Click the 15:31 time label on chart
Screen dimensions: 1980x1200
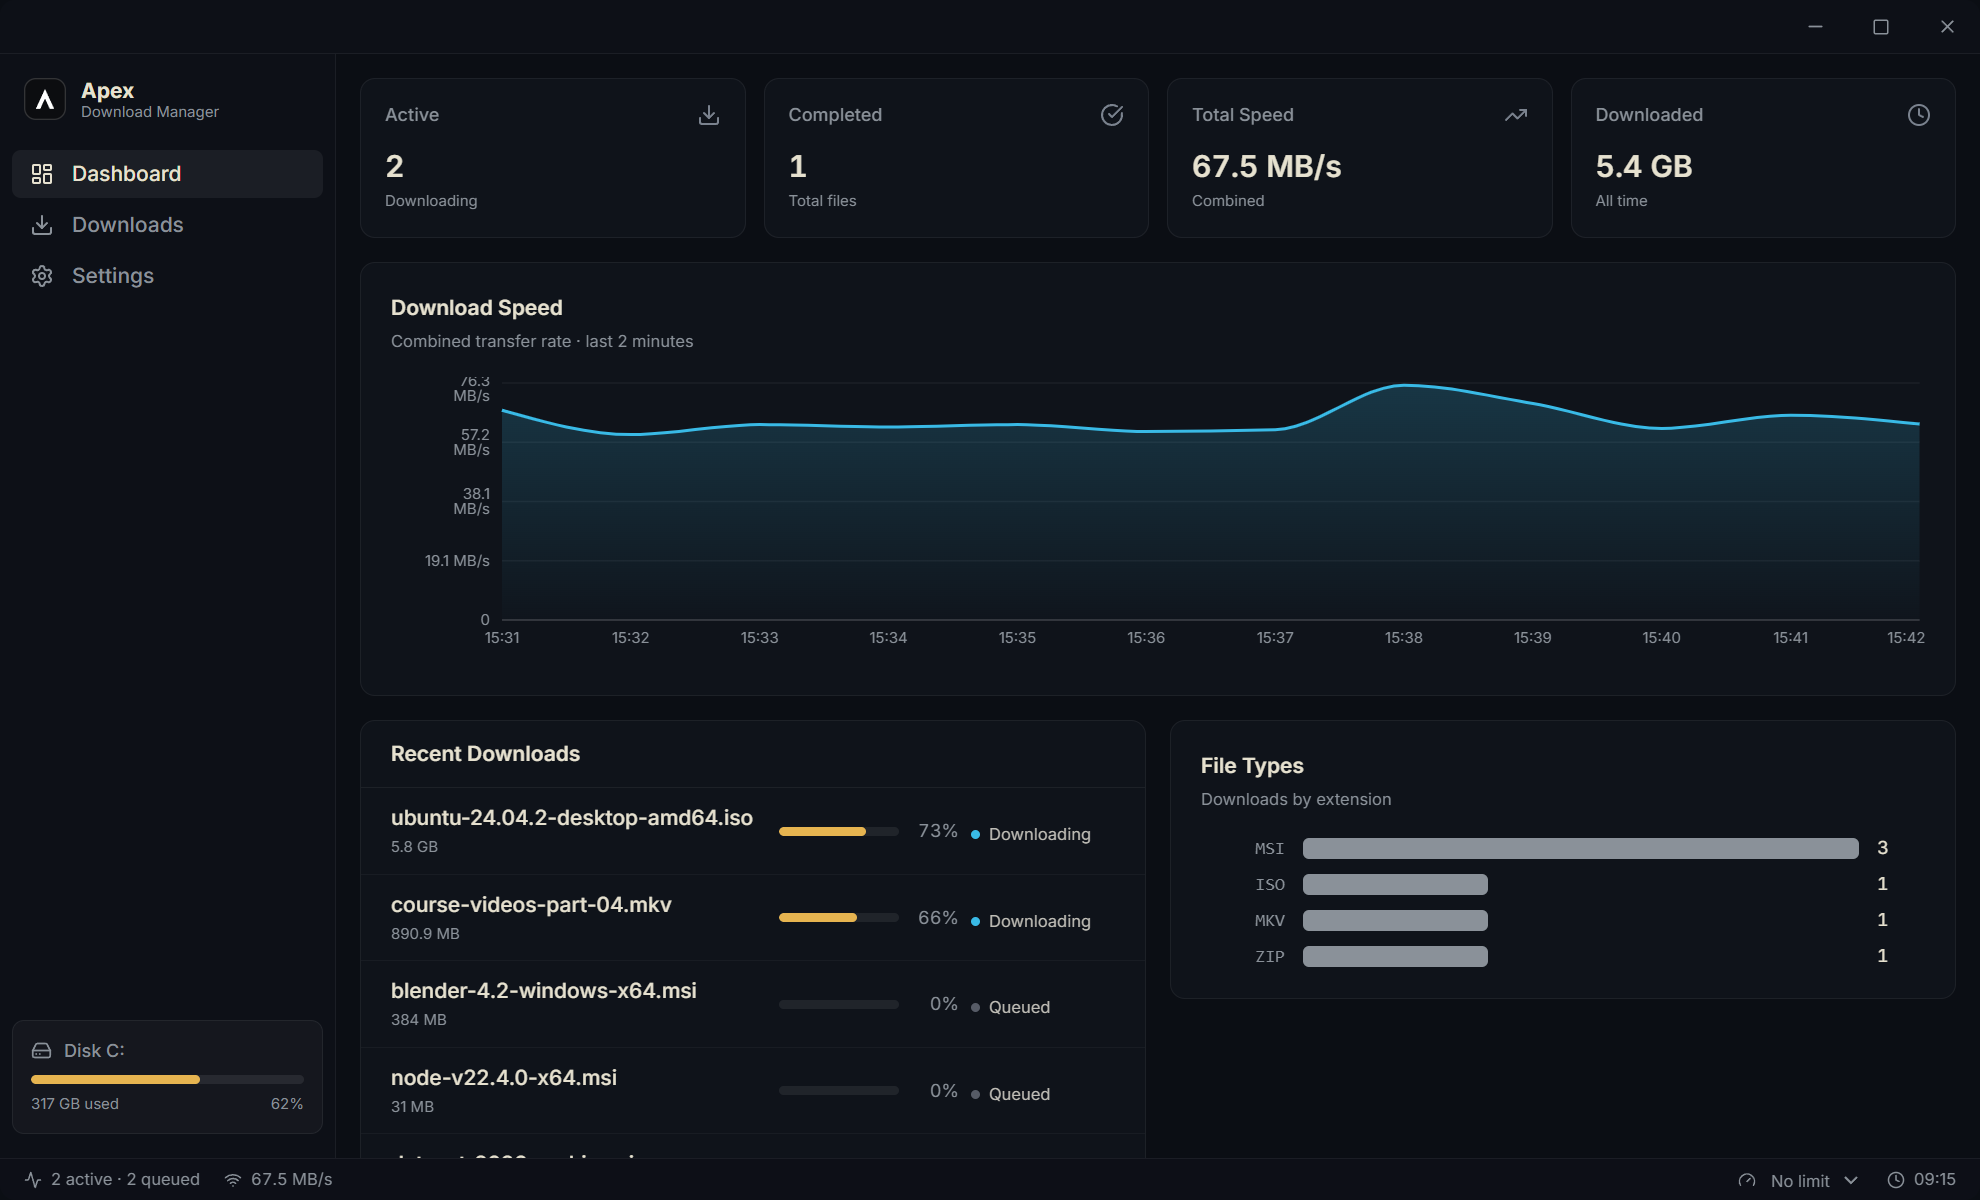pos(502,638)
